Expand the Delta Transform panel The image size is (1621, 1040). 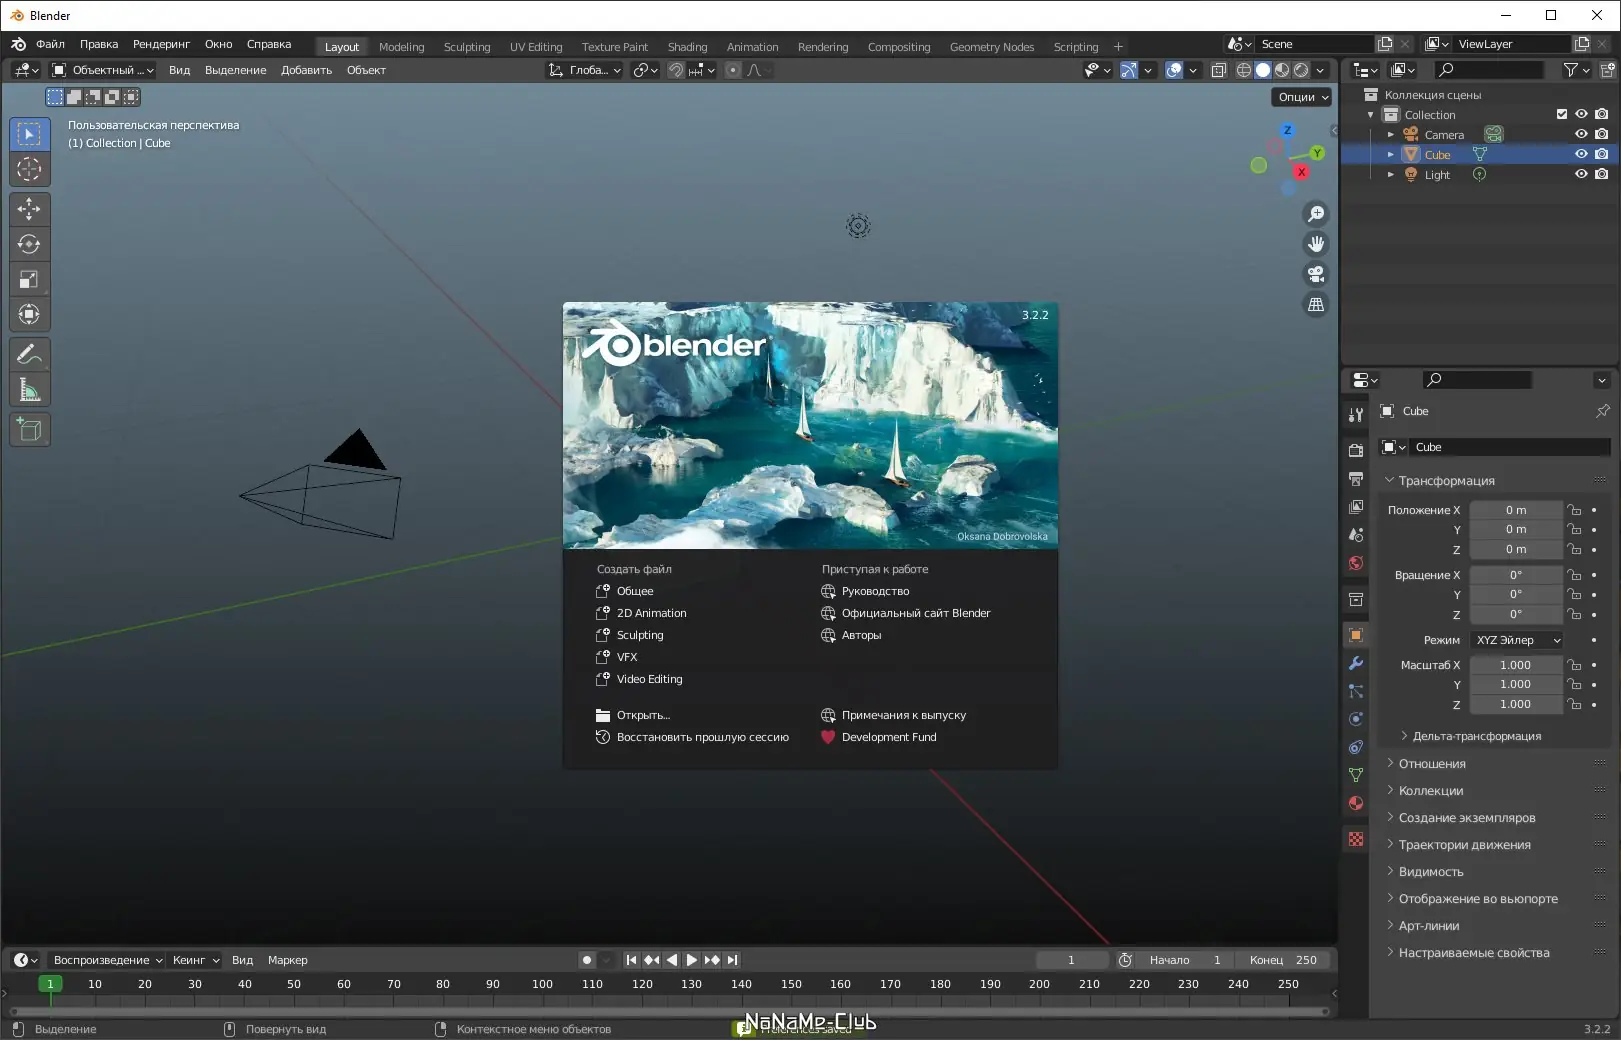(x=1476, y=736)
